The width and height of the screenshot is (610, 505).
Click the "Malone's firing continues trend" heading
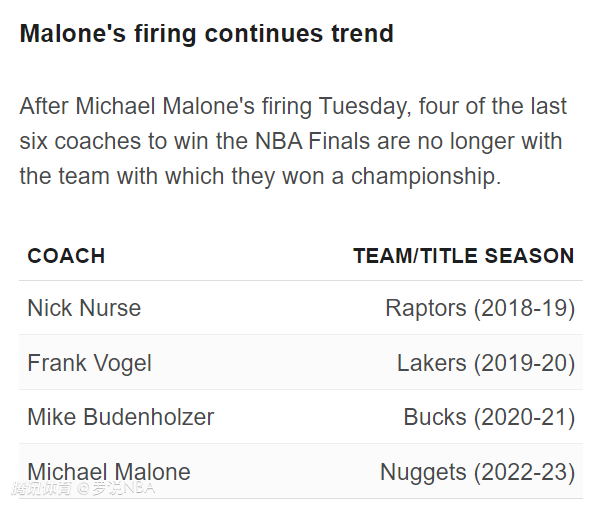(207, 33)
